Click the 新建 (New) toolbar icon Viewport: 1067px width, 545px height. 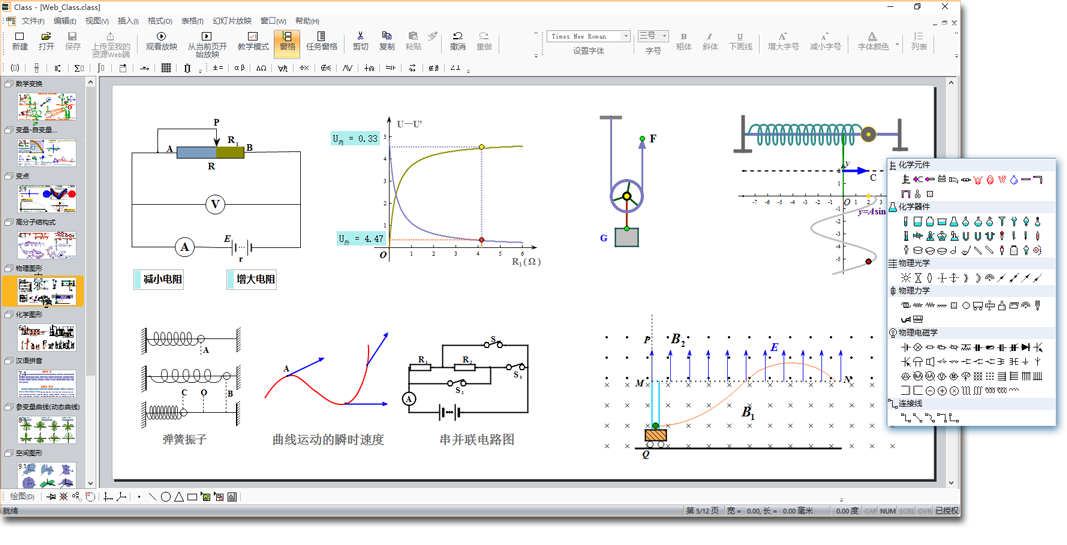click(x=19, y=40)
